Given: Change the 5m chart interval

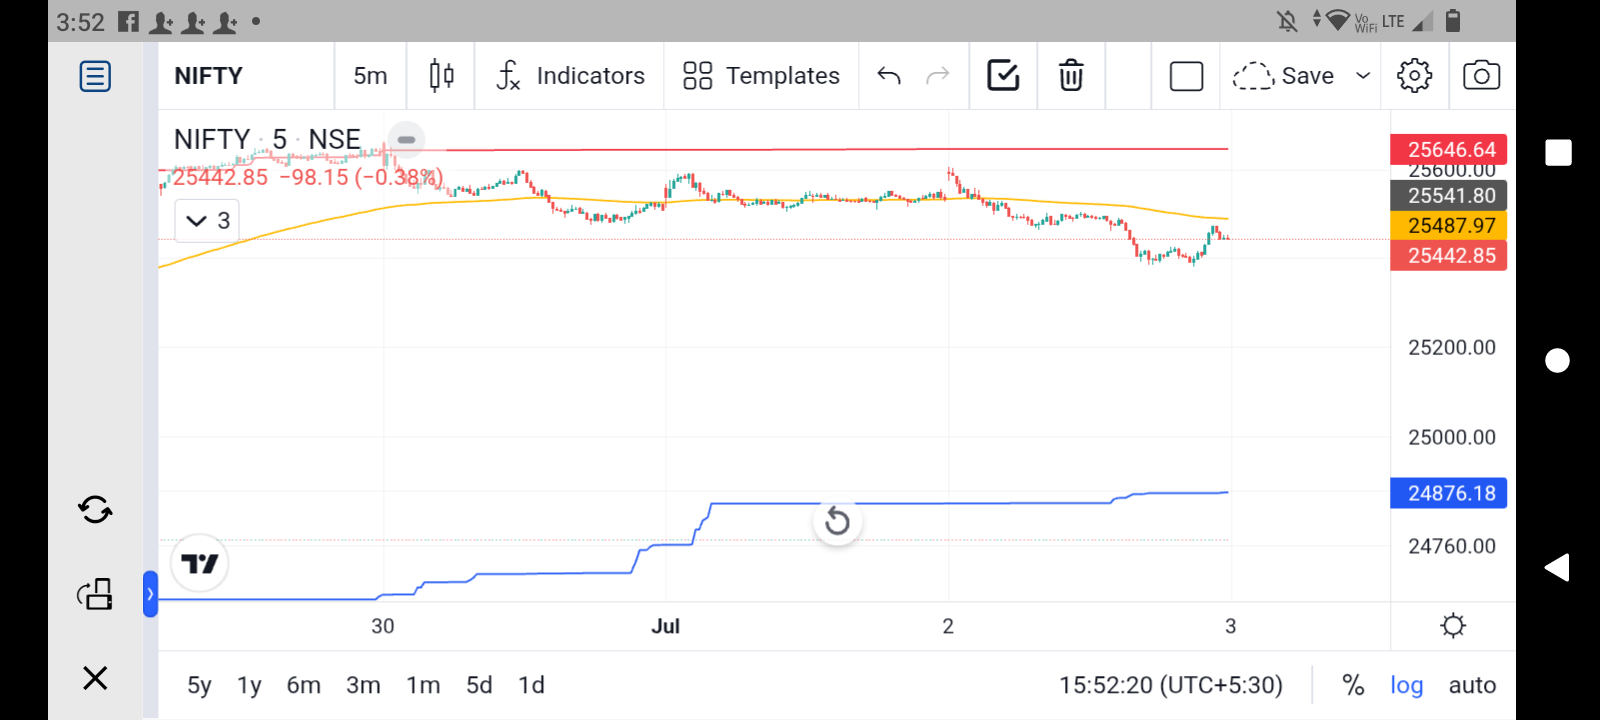Looking at the screenshot, I should [370, 76].
